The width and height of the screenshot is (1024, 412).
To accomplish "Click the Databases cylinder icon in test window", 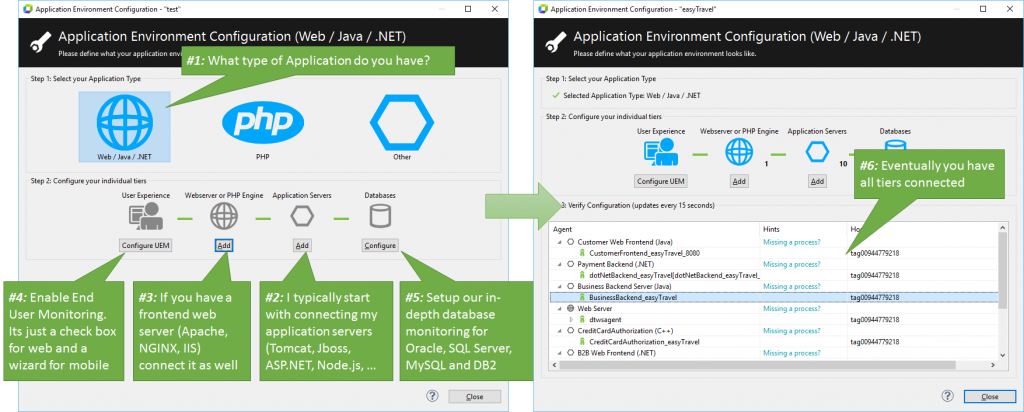I will click(x=380, y=217).
